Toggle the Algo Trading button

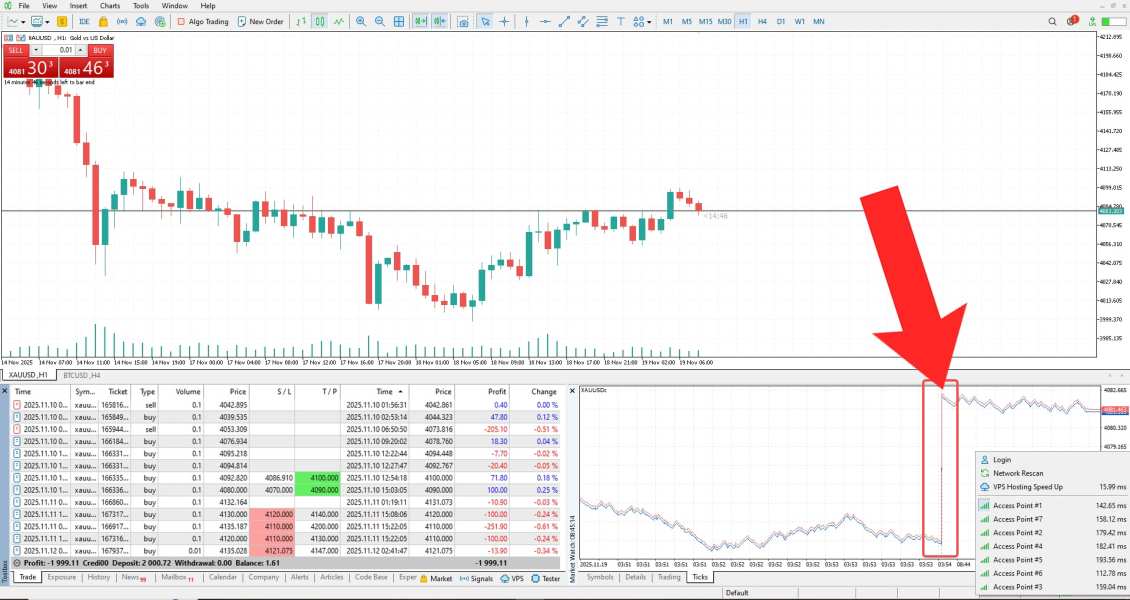coord(203,22)
